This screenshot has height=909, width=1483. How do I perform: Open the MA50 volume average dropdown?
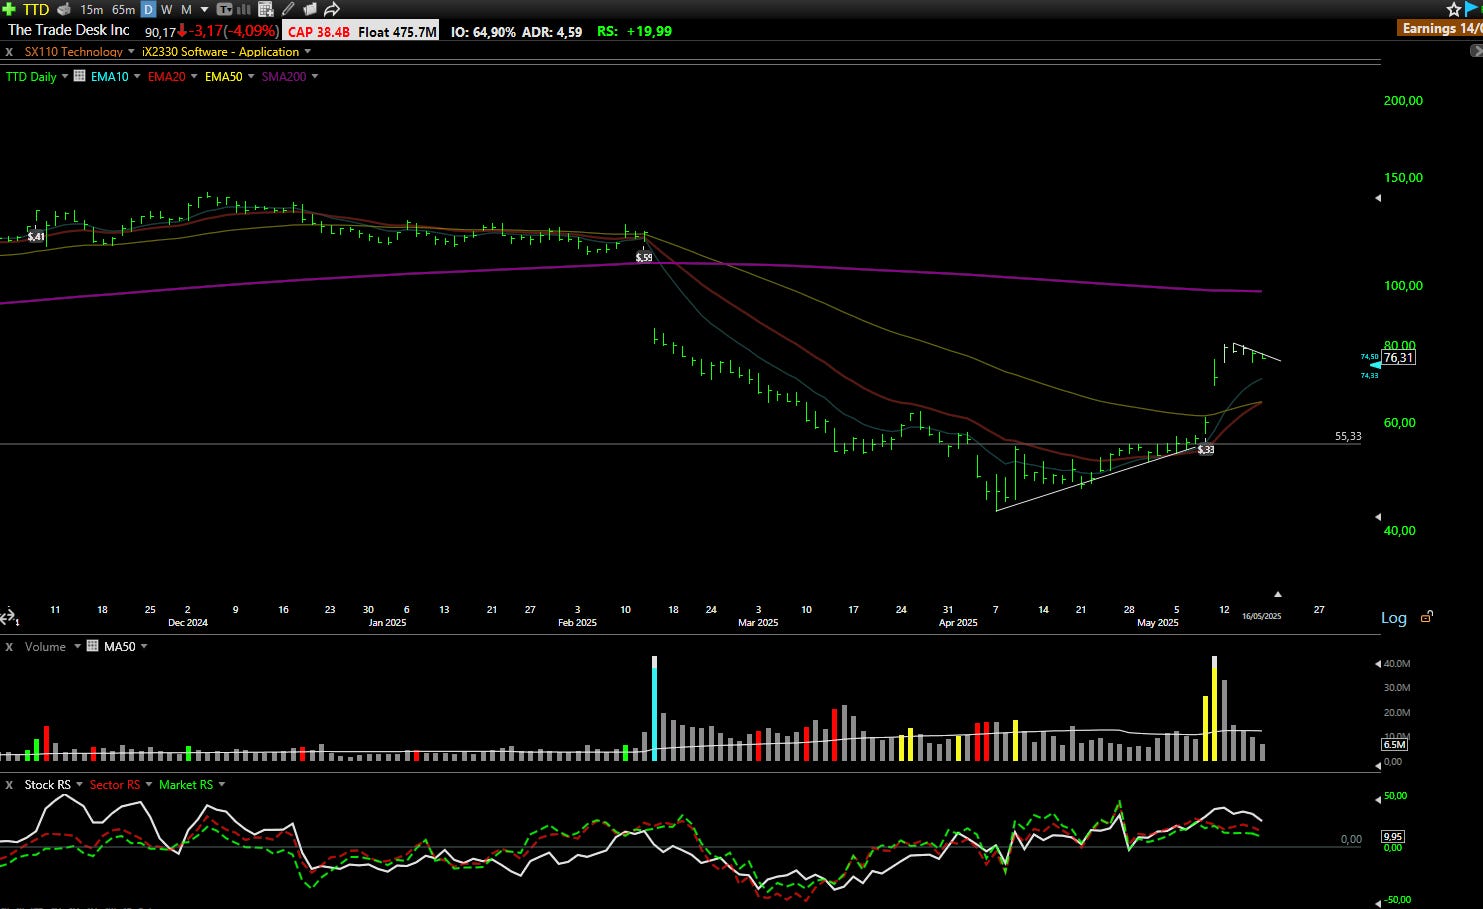tap(143, 647)
